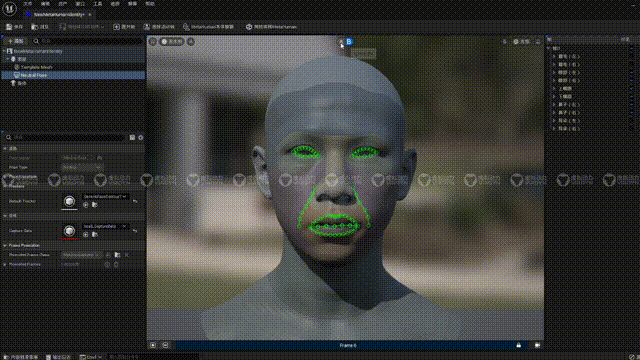Click the 浏览 browse-to-asset toolbar icon

pyautogui.click(x=40, y=27)
